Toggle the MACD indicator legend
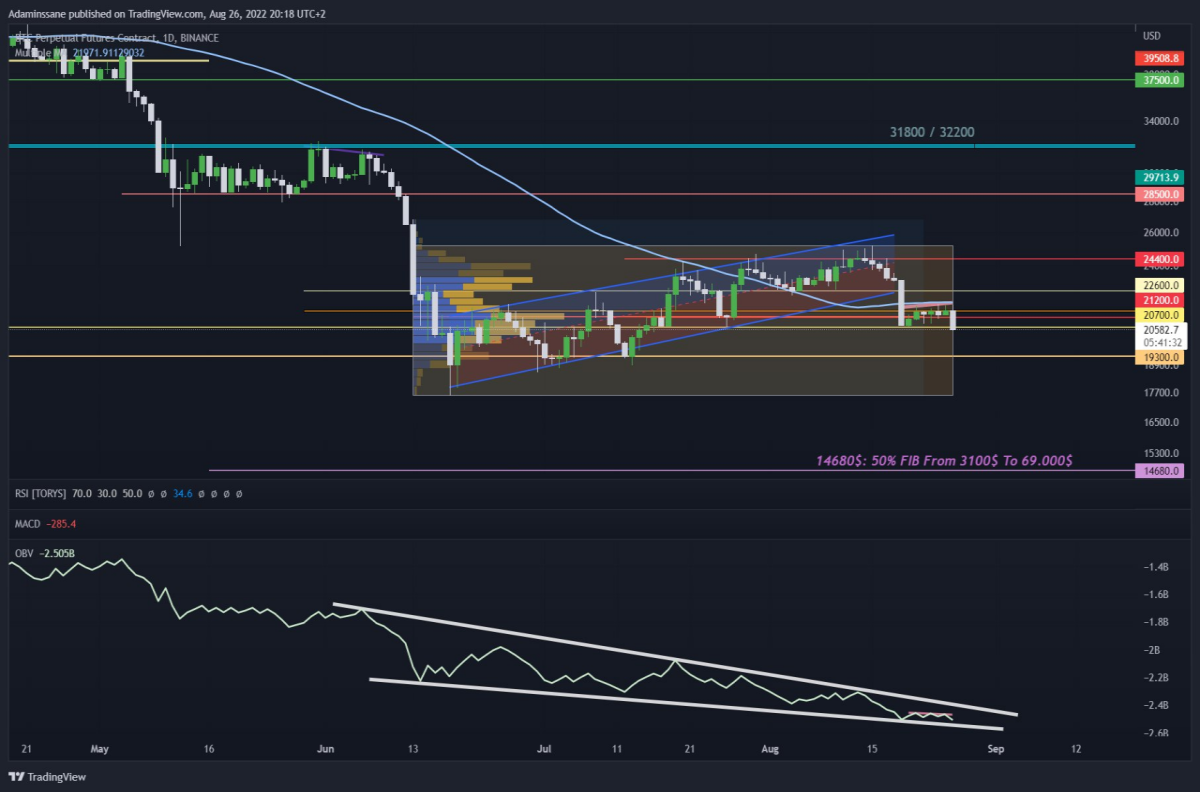 (x=28, y=523)
